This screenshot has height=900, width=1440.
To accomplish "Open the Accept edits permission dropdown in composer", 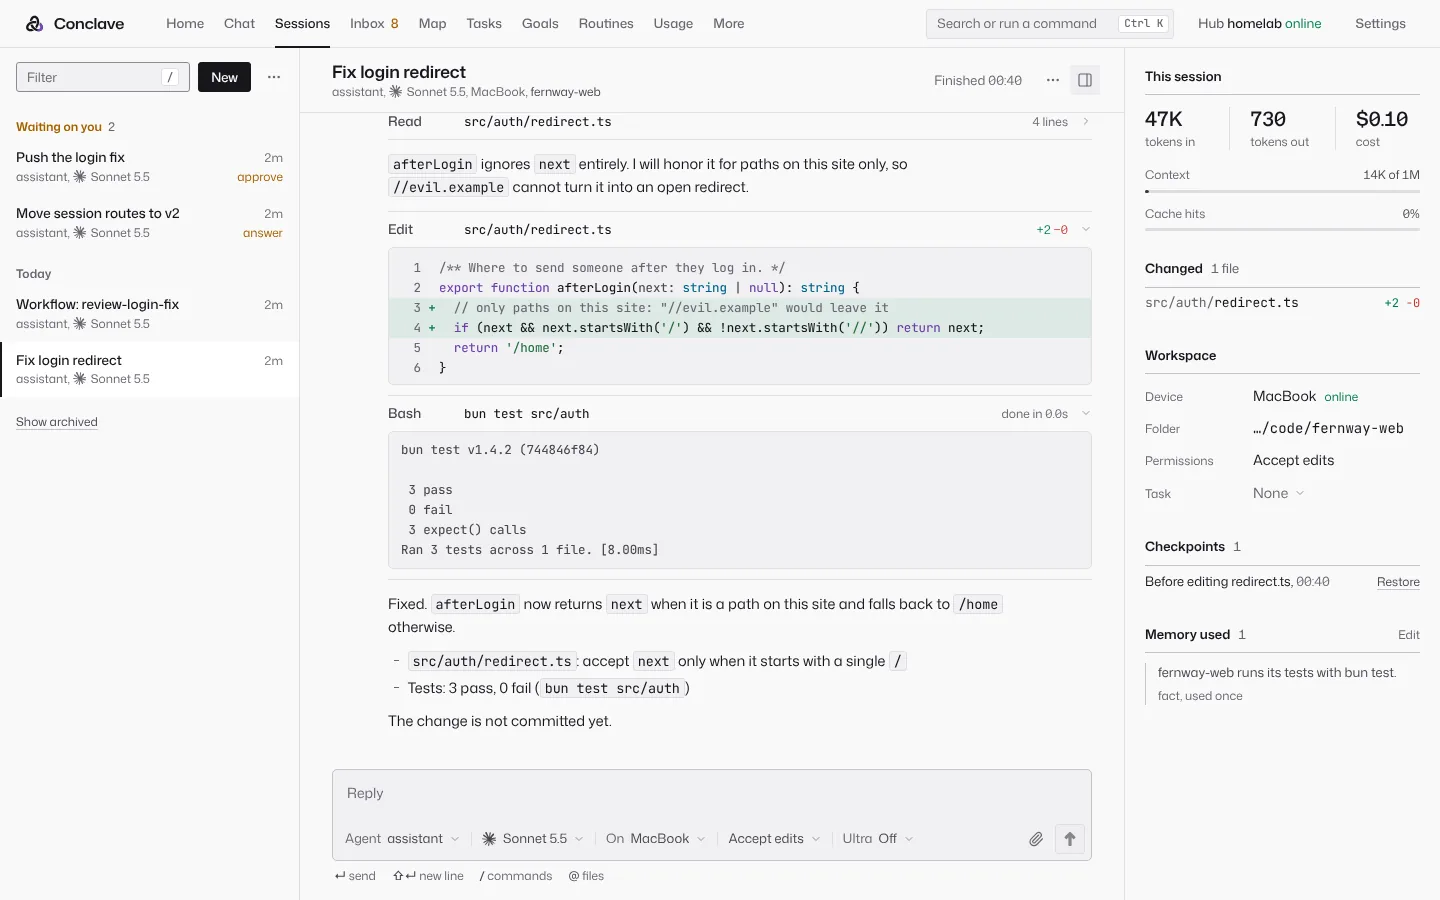I will click(774, 839).
